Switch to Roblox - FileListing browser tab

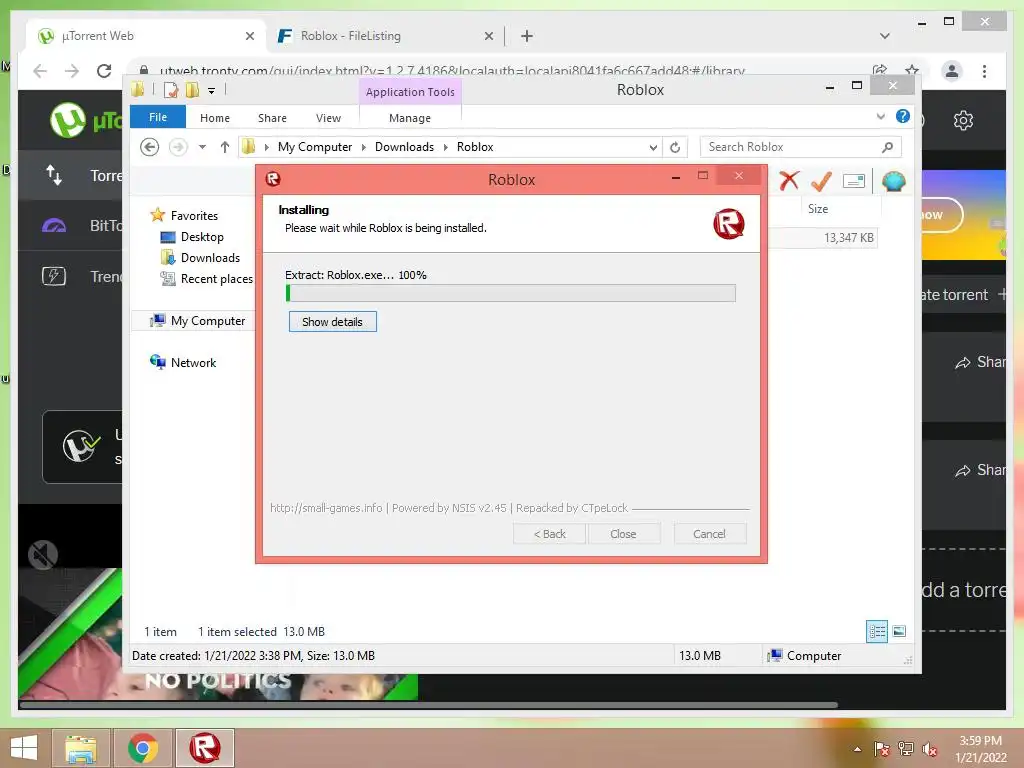[x=385, y=36]
